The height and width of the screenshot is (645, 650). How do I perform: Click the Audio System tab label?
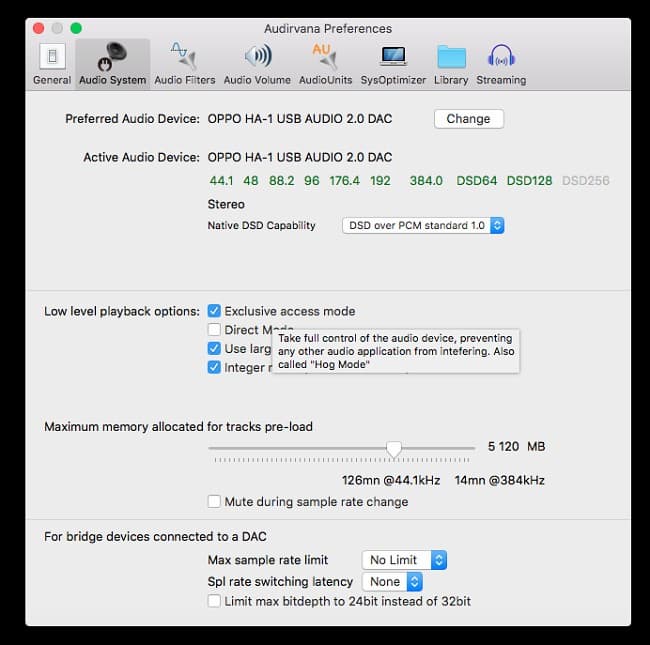click(112, 80)
